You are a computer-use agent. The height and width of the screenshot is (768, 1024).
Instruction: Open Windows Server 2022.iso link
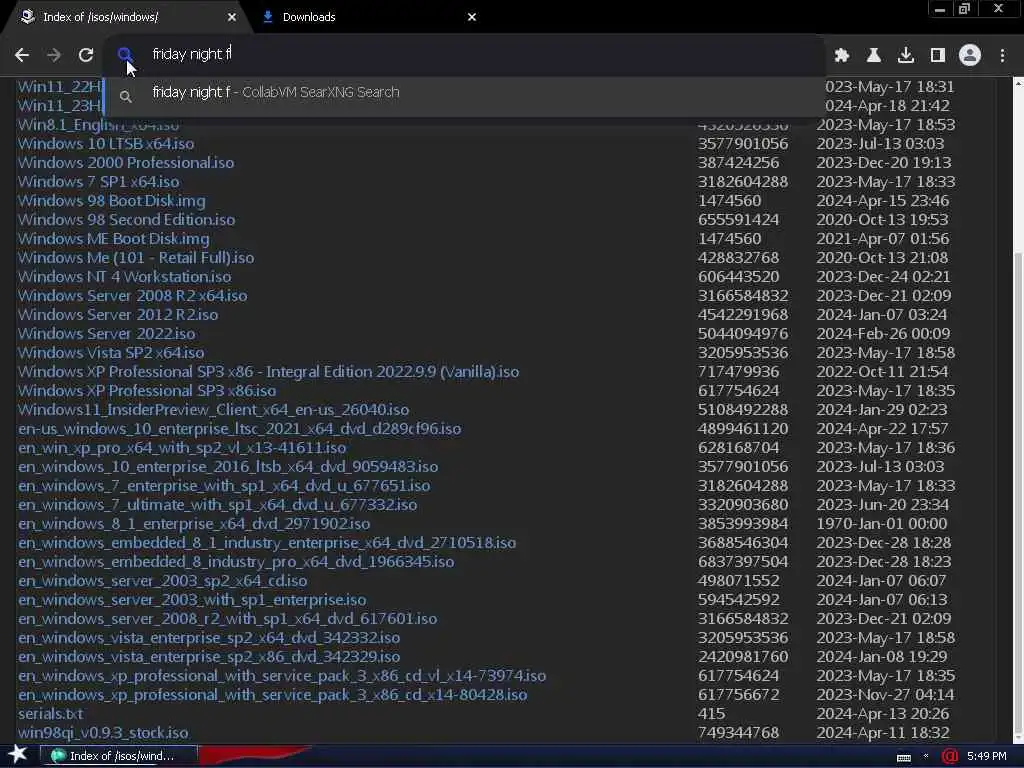(x=106, y=333)
